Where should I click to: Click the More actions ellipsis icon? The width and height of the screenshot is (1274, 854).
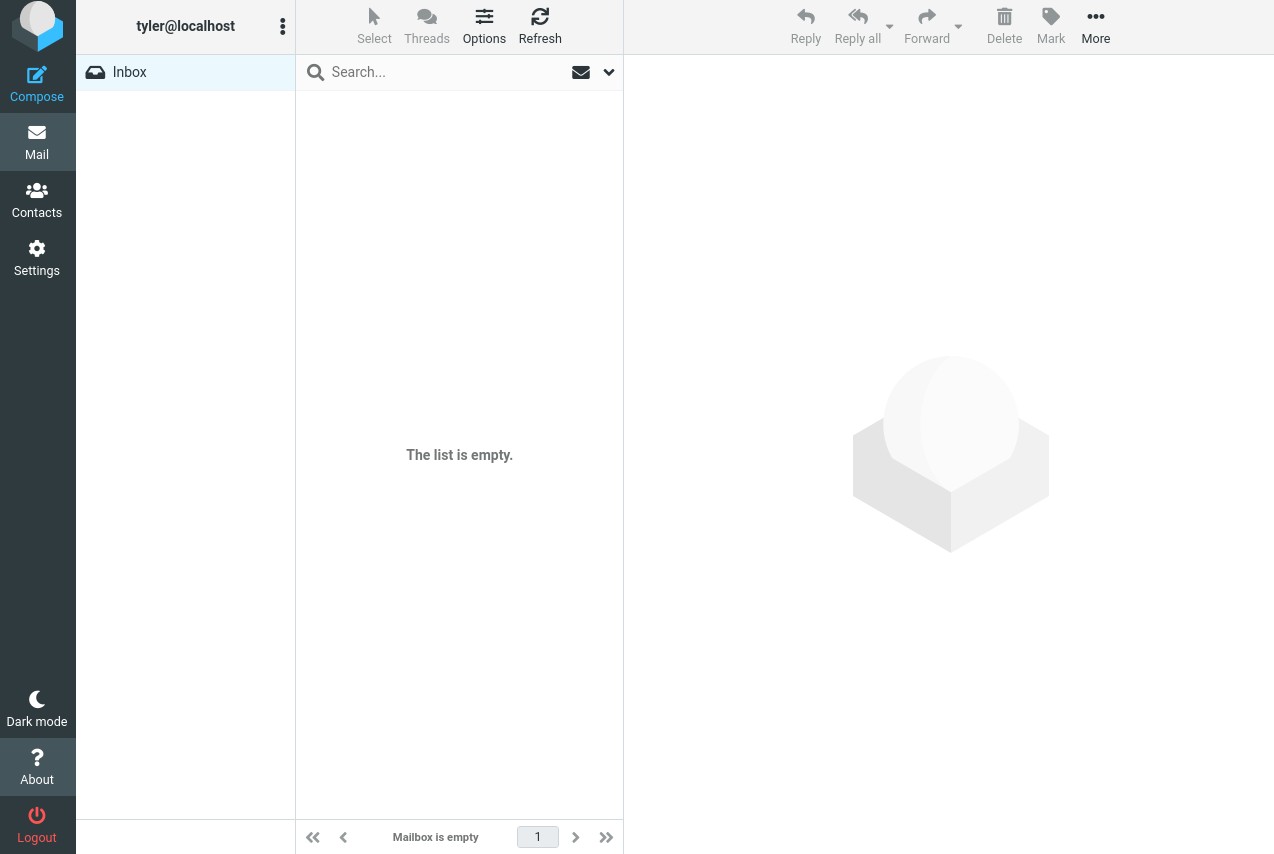tap(1095, 17)
